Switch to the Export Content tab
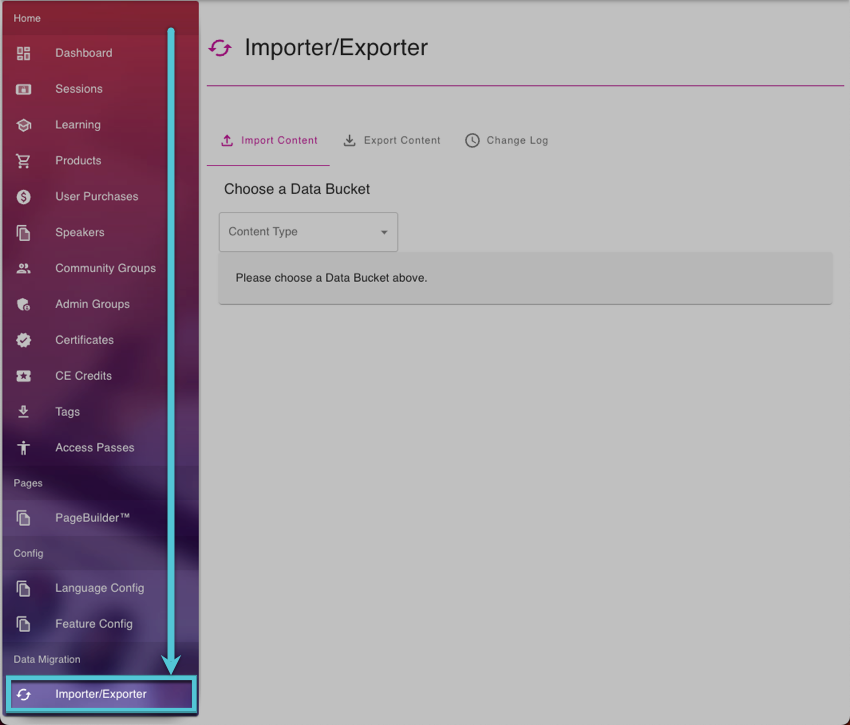850x725 pixels. click(x=391, y=140)
